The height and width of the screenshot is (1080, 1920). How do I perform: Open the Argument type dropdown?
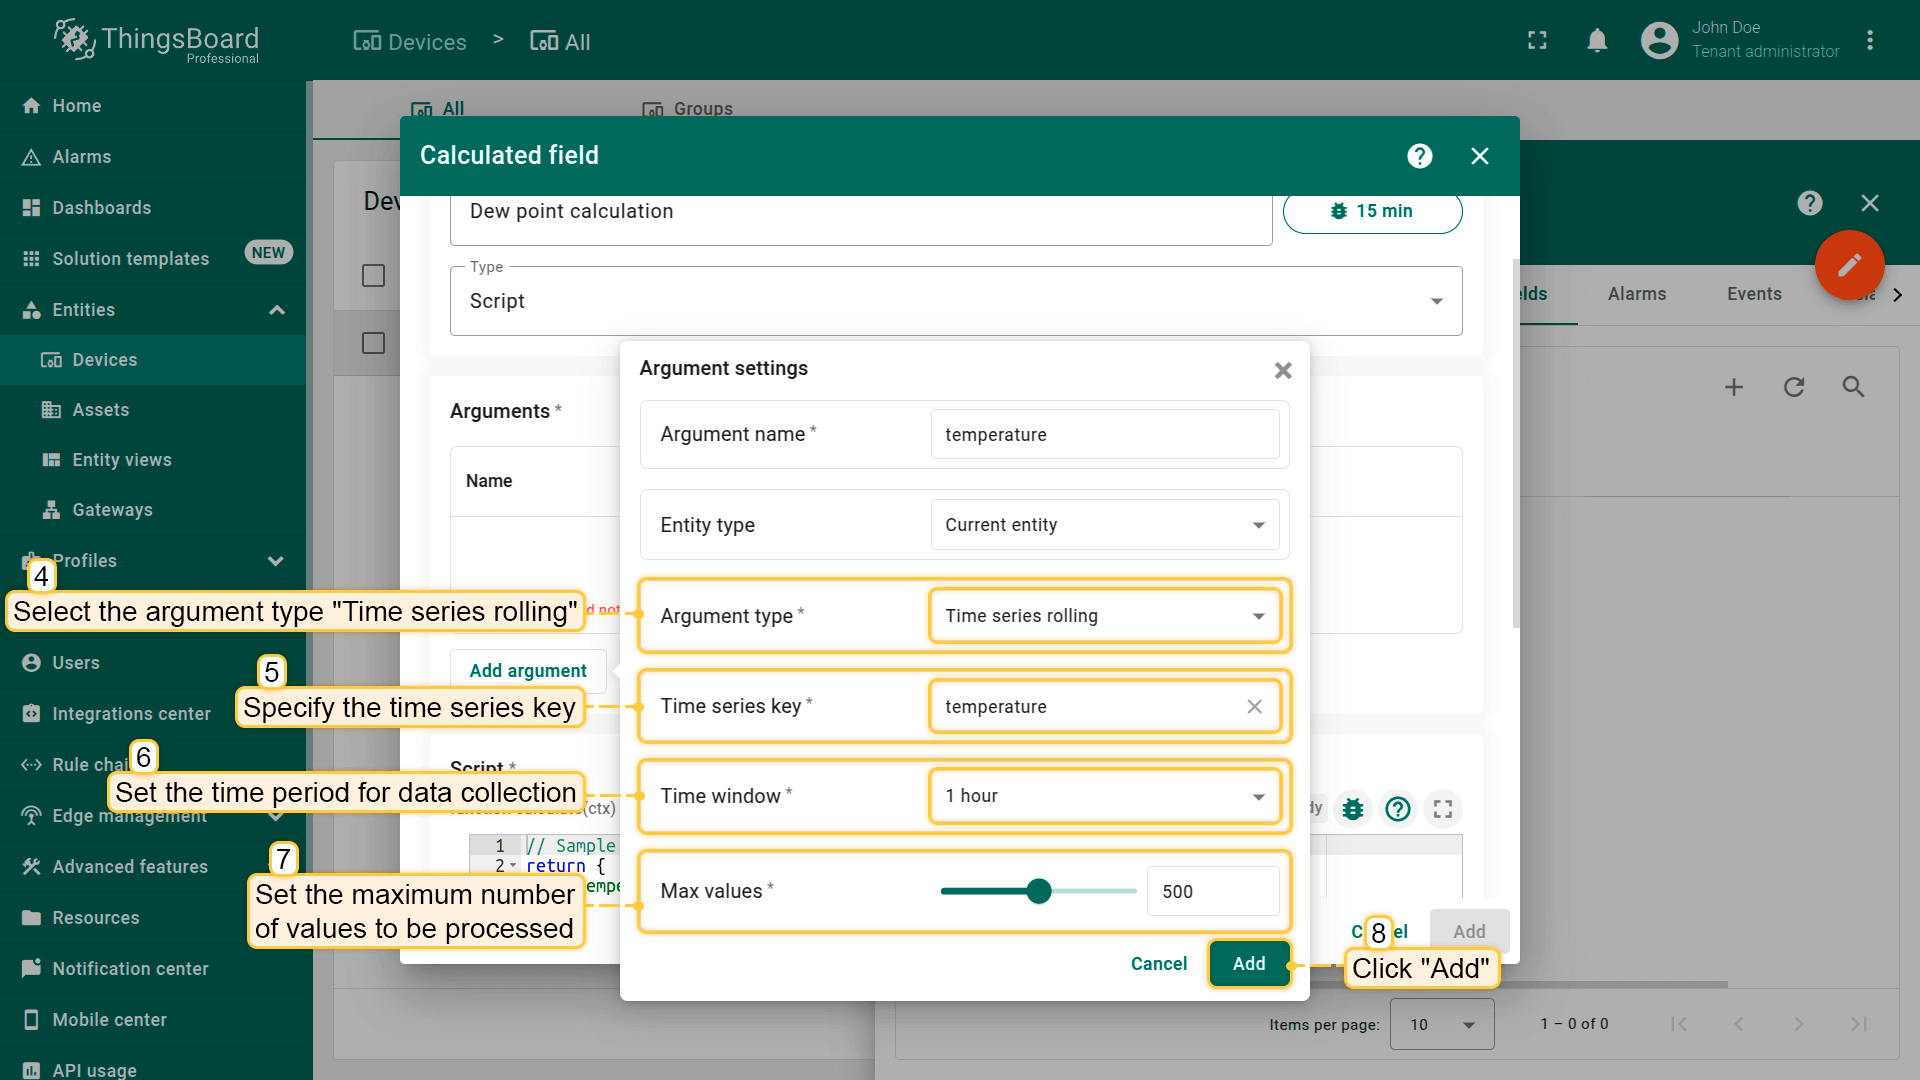pos(1104,616)
